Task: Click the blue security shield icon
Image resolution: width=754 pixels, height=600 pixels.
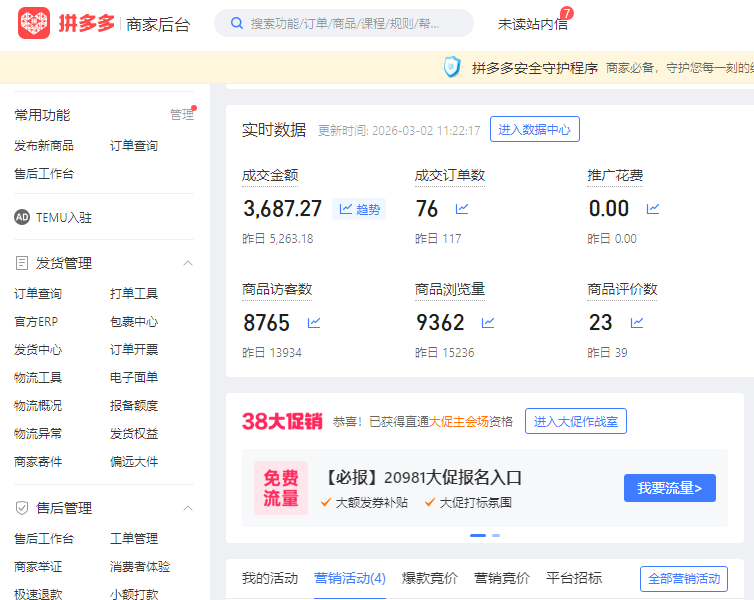Action: point(452,68)
